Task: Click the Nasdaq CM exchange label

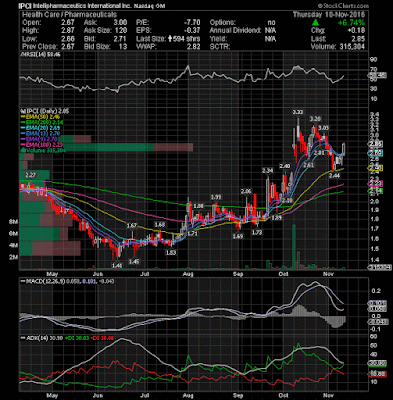Action: [x=149, y=6]
